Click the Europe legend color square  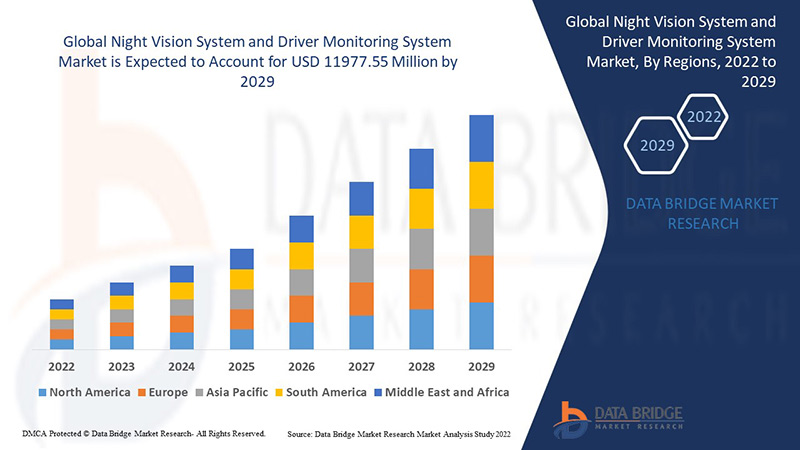[141, 392]
